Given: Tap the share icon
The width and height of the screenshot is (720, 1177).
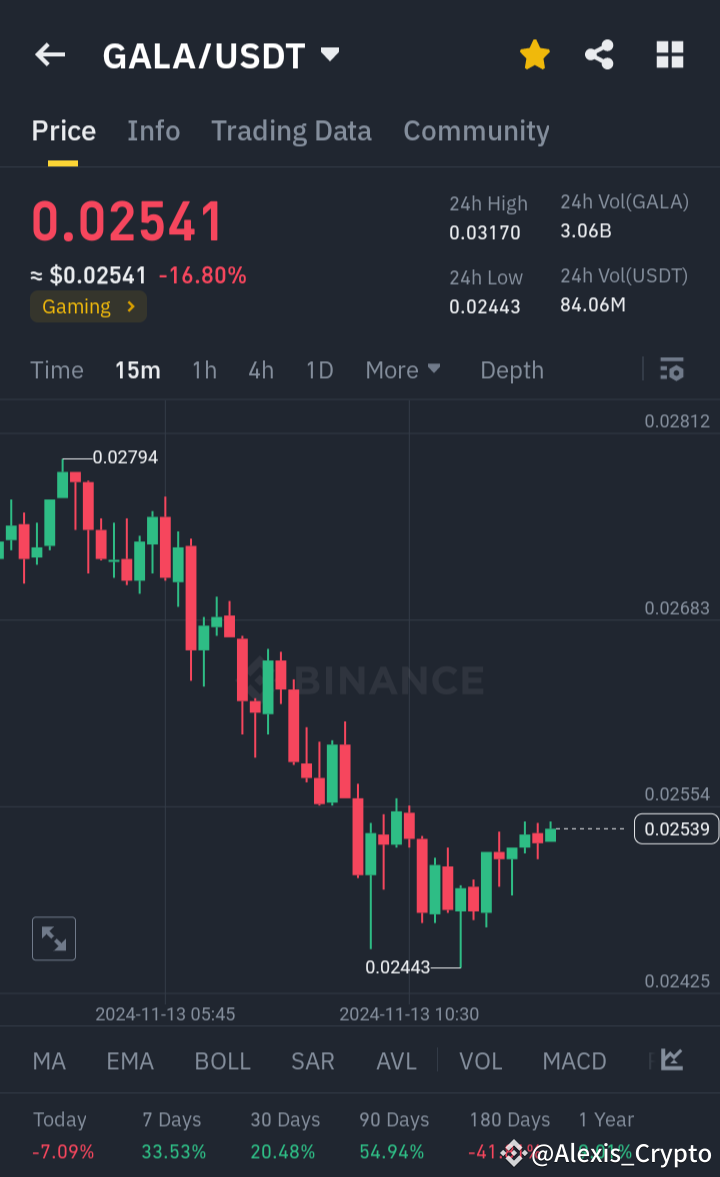Looking at the screenshot, I should point(599,55).
